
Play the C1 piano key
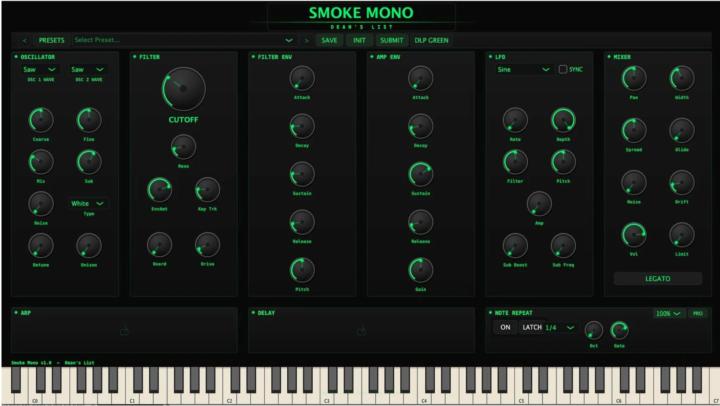[132, 397]
